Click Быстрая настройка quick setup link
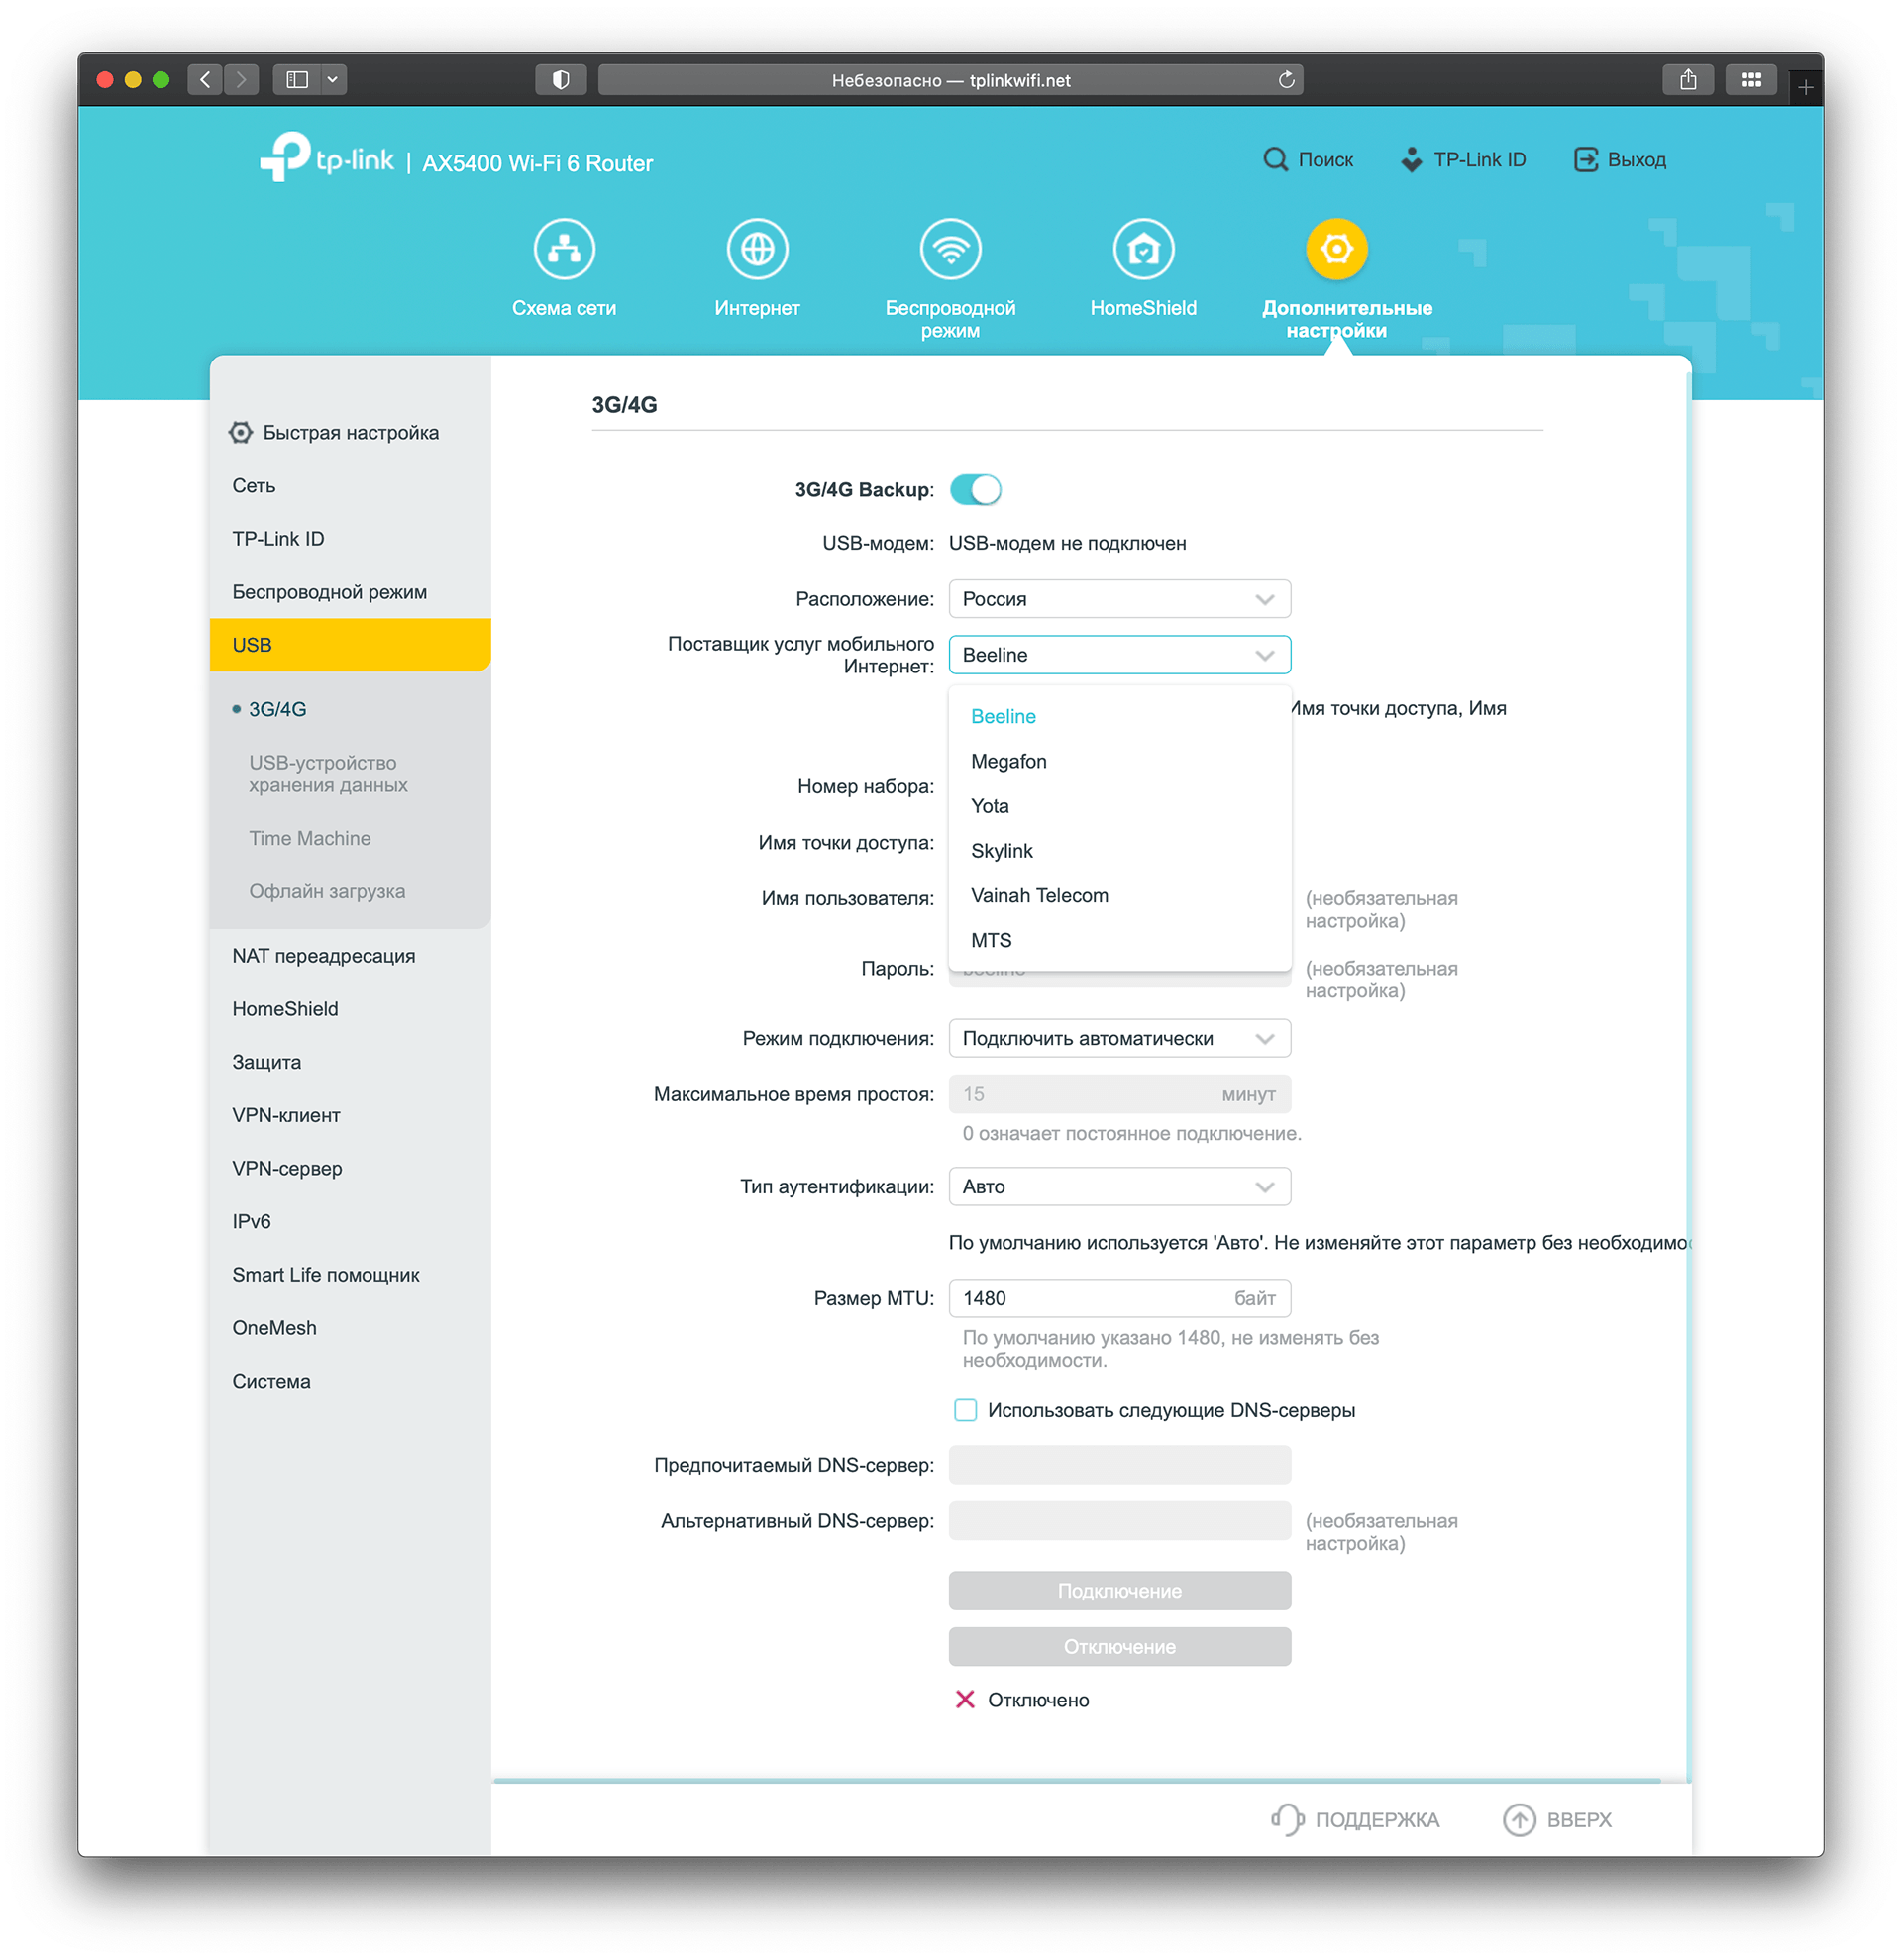1902x1960 pixels. click(x=351, y=433)
